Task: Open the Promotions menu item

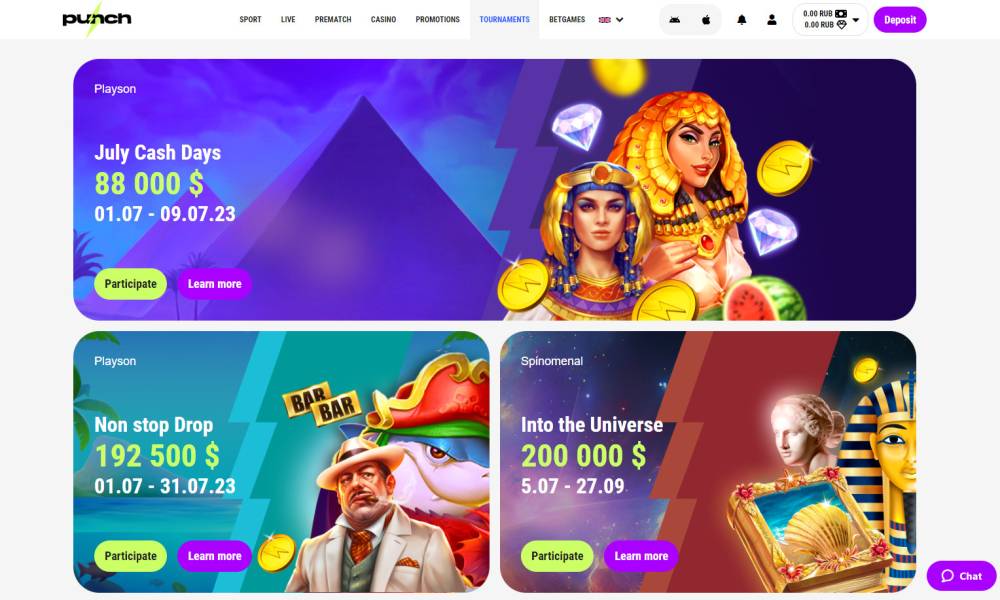Action: click(x=438, y=20)
